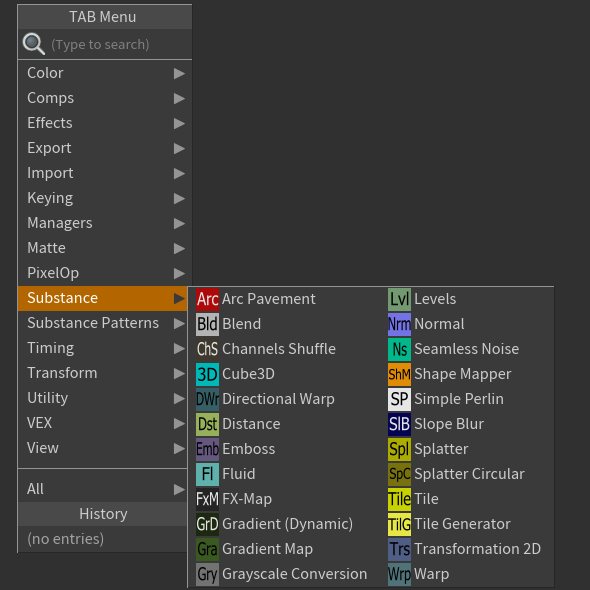
Task: Focus the Type to search field
Action: pos(105,44)
